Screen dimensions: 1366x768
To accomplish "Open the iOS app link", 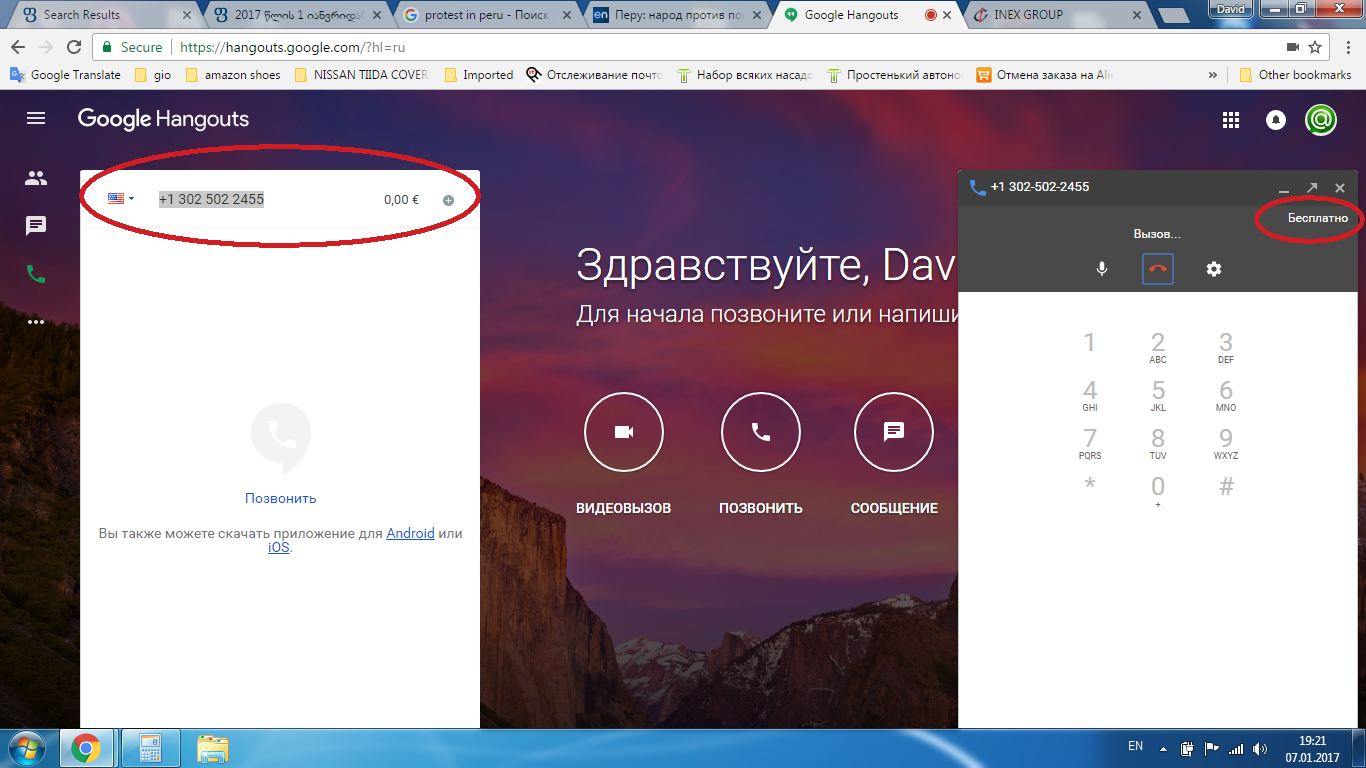I will pos(279,547).
